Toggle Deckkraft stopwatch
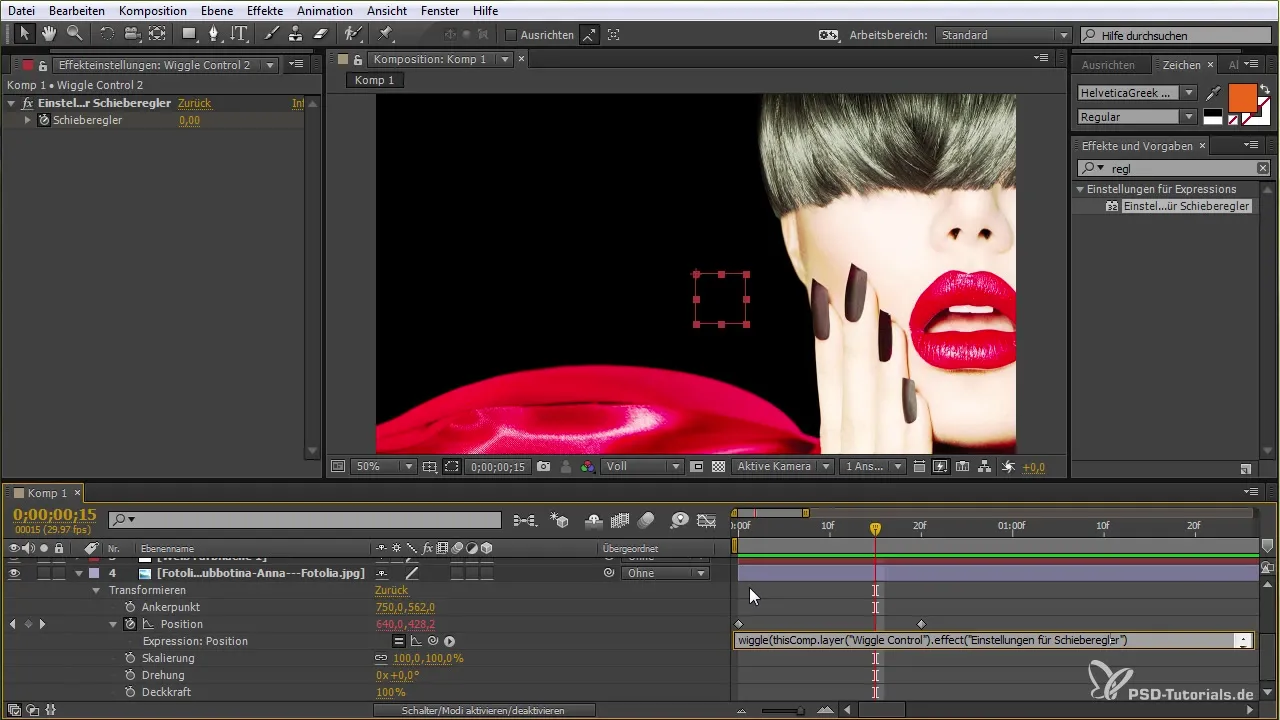This screenshot has height=720, width=1280. point(130,692)
